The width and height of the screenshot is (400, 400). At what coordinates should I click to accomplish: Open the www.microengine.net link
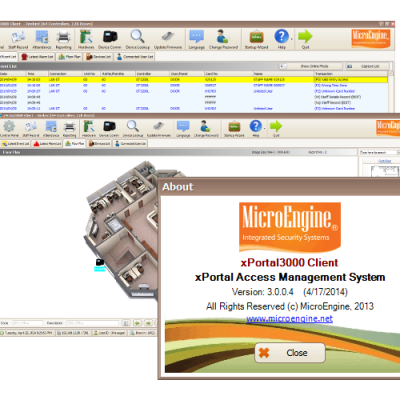pyautogui.click(x=289, y=319)
